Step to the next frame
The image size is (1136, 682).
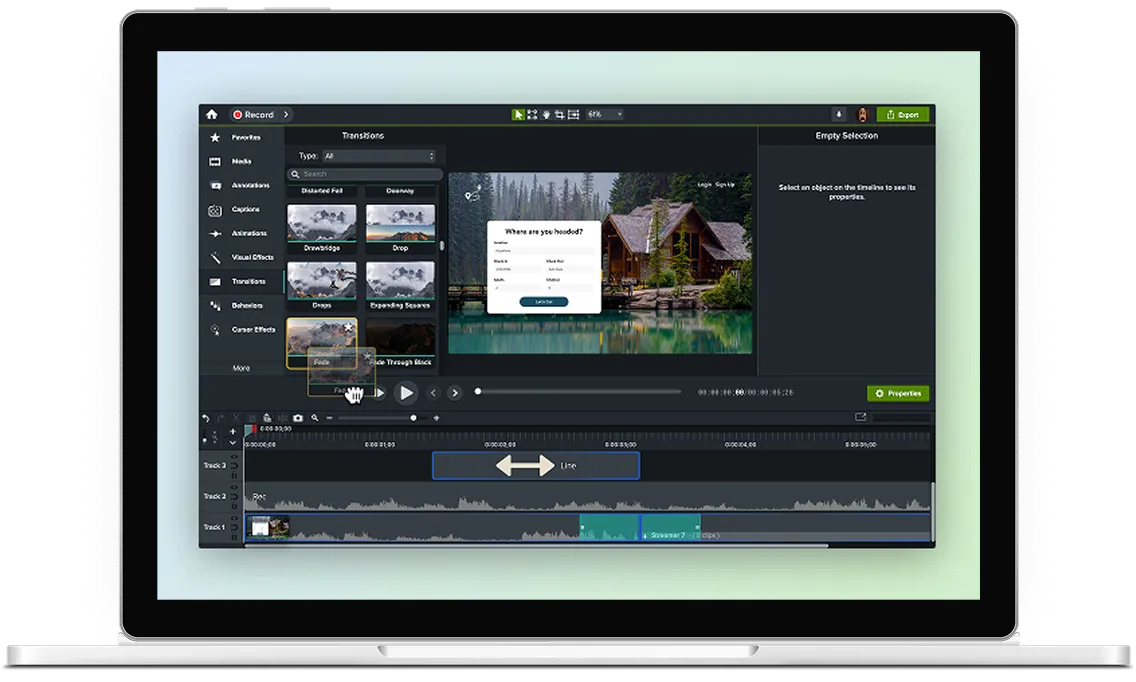point(455,393)
